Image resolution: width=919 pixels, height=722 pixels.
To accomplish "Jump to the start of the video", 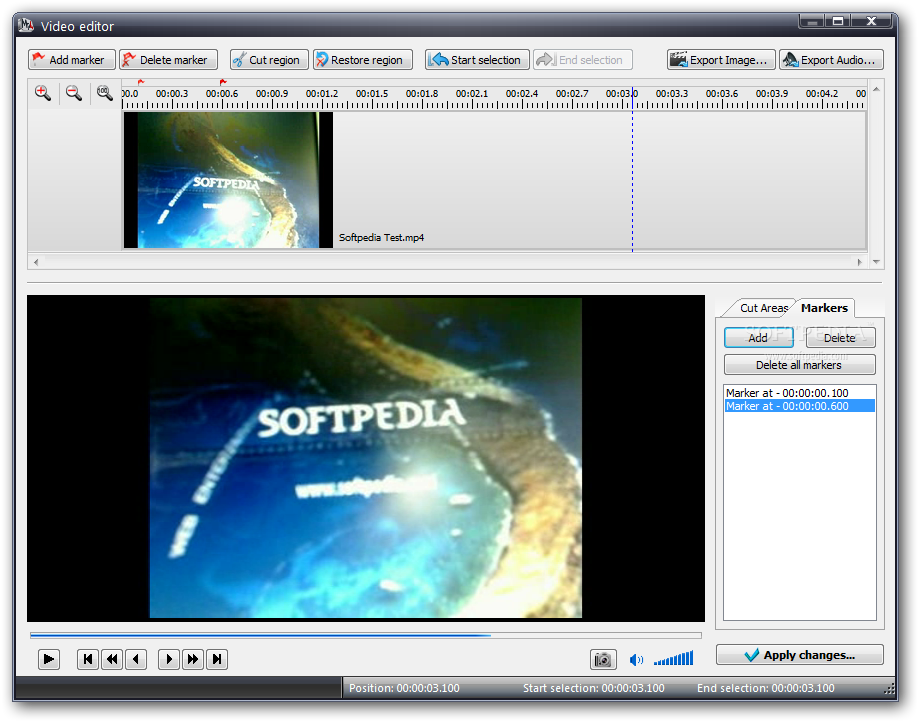I will (x=88, y=659).
